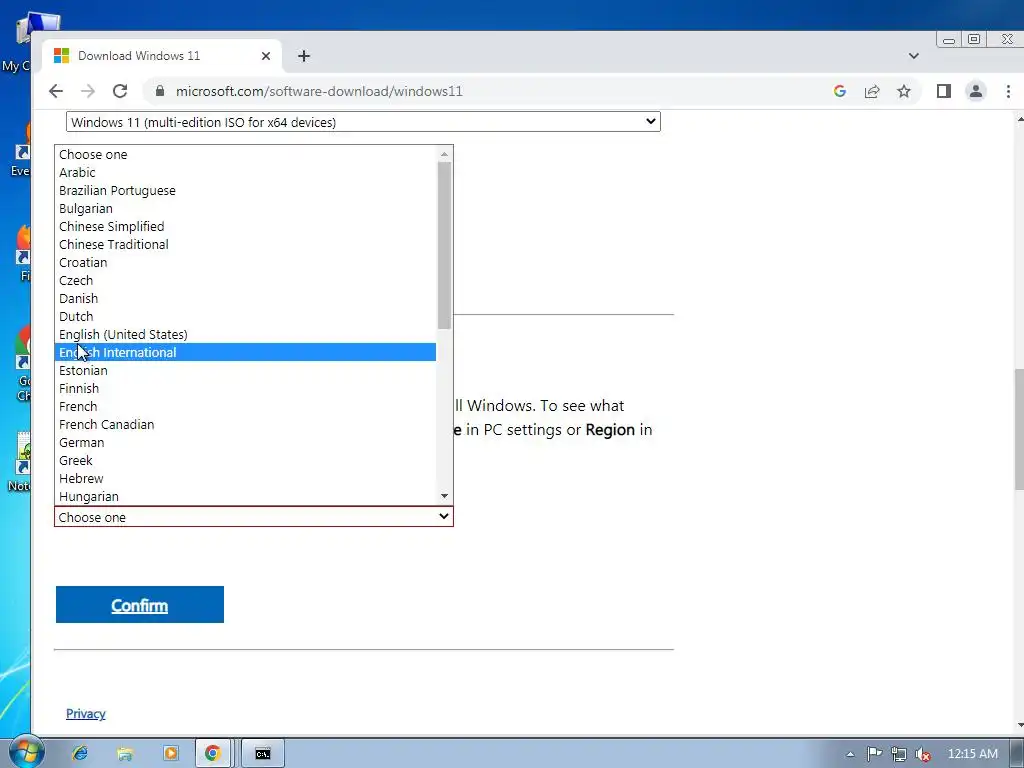The image size is (1024, 768).
Task: Choose Finnish language
Action: coord(245,389)
